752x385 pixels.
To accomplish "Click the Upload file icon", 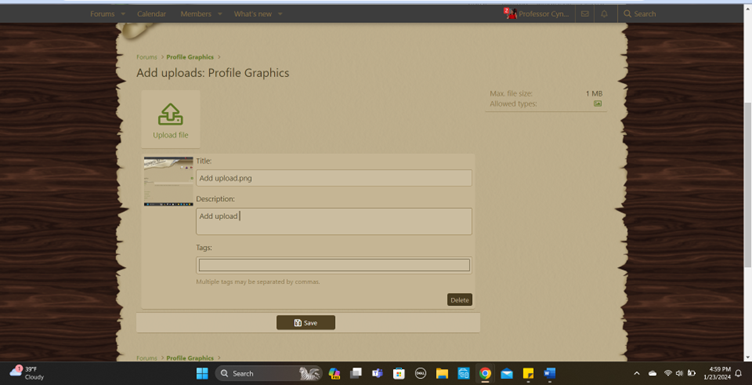I will [x=170, y=115].
